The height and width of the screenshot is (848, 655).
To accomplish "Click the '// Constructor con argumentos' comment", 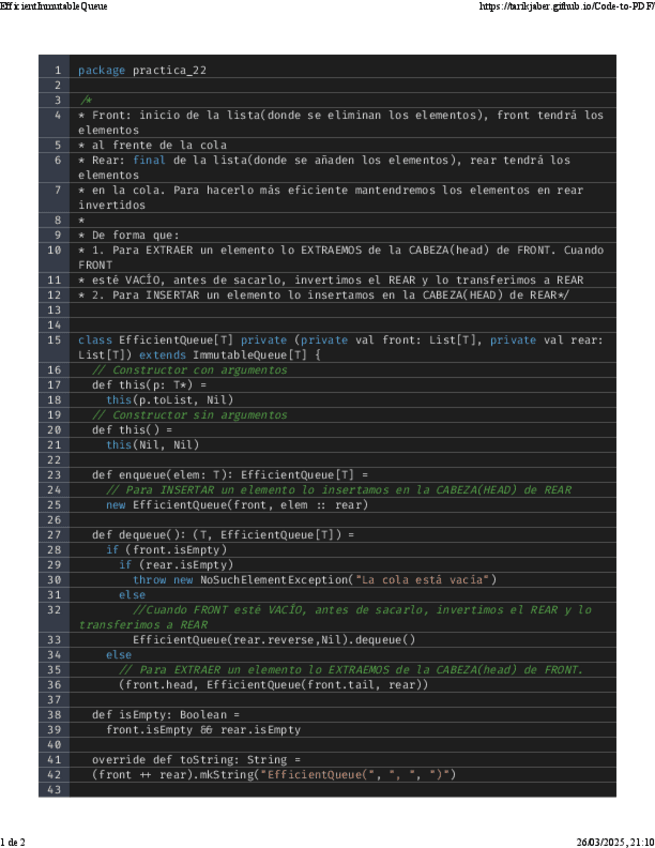I will coord(189,370).
